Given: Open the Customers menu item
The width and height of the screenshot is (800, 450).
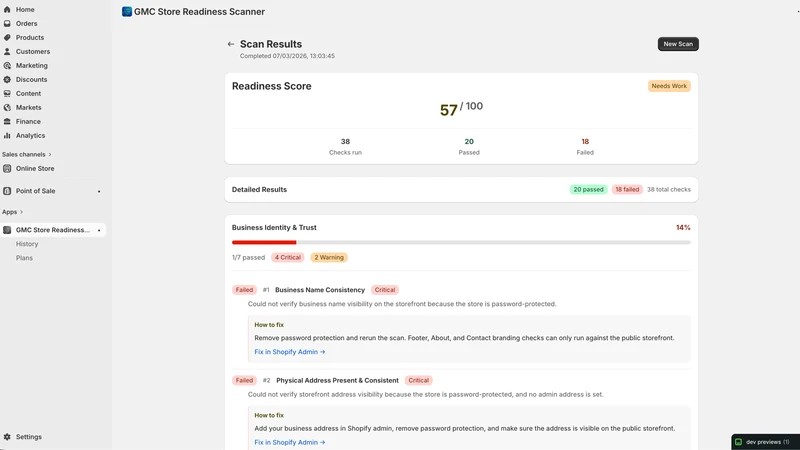Looking at the screenshot, I should coord(33,52).
